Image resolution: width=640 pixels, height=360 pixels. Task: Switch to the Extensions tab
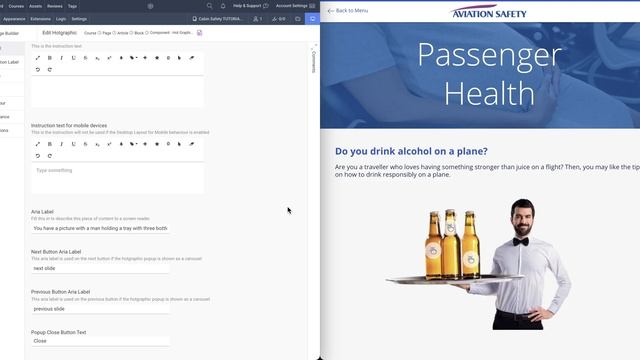(x=41, y=19)
